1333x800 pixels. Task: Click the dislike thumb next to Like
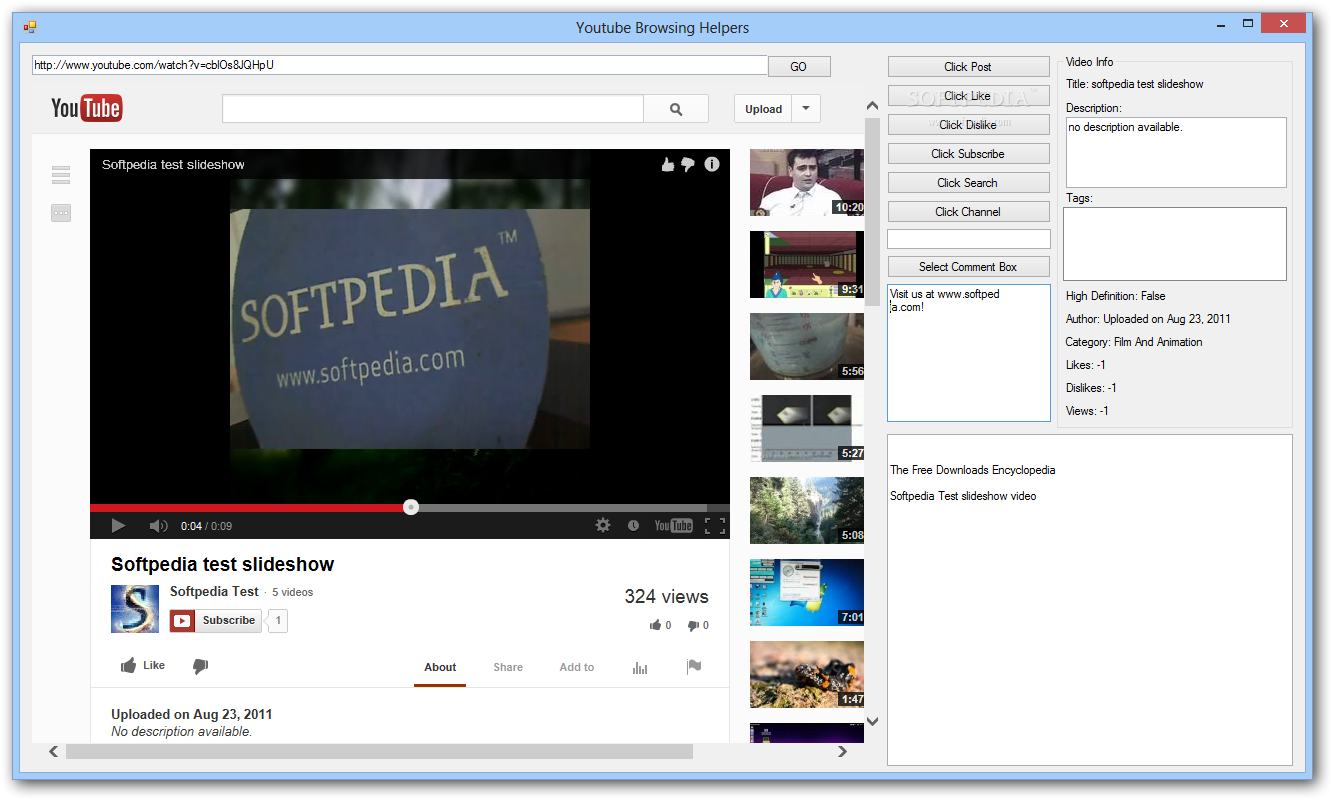tap(200, 666)
